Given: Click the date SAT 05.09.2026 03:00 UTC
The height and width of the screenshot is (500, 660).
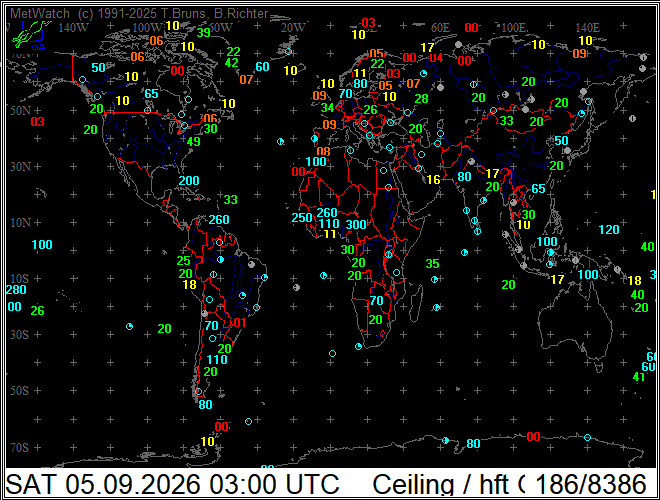Looking at the screenshot, I should point(173,484).
